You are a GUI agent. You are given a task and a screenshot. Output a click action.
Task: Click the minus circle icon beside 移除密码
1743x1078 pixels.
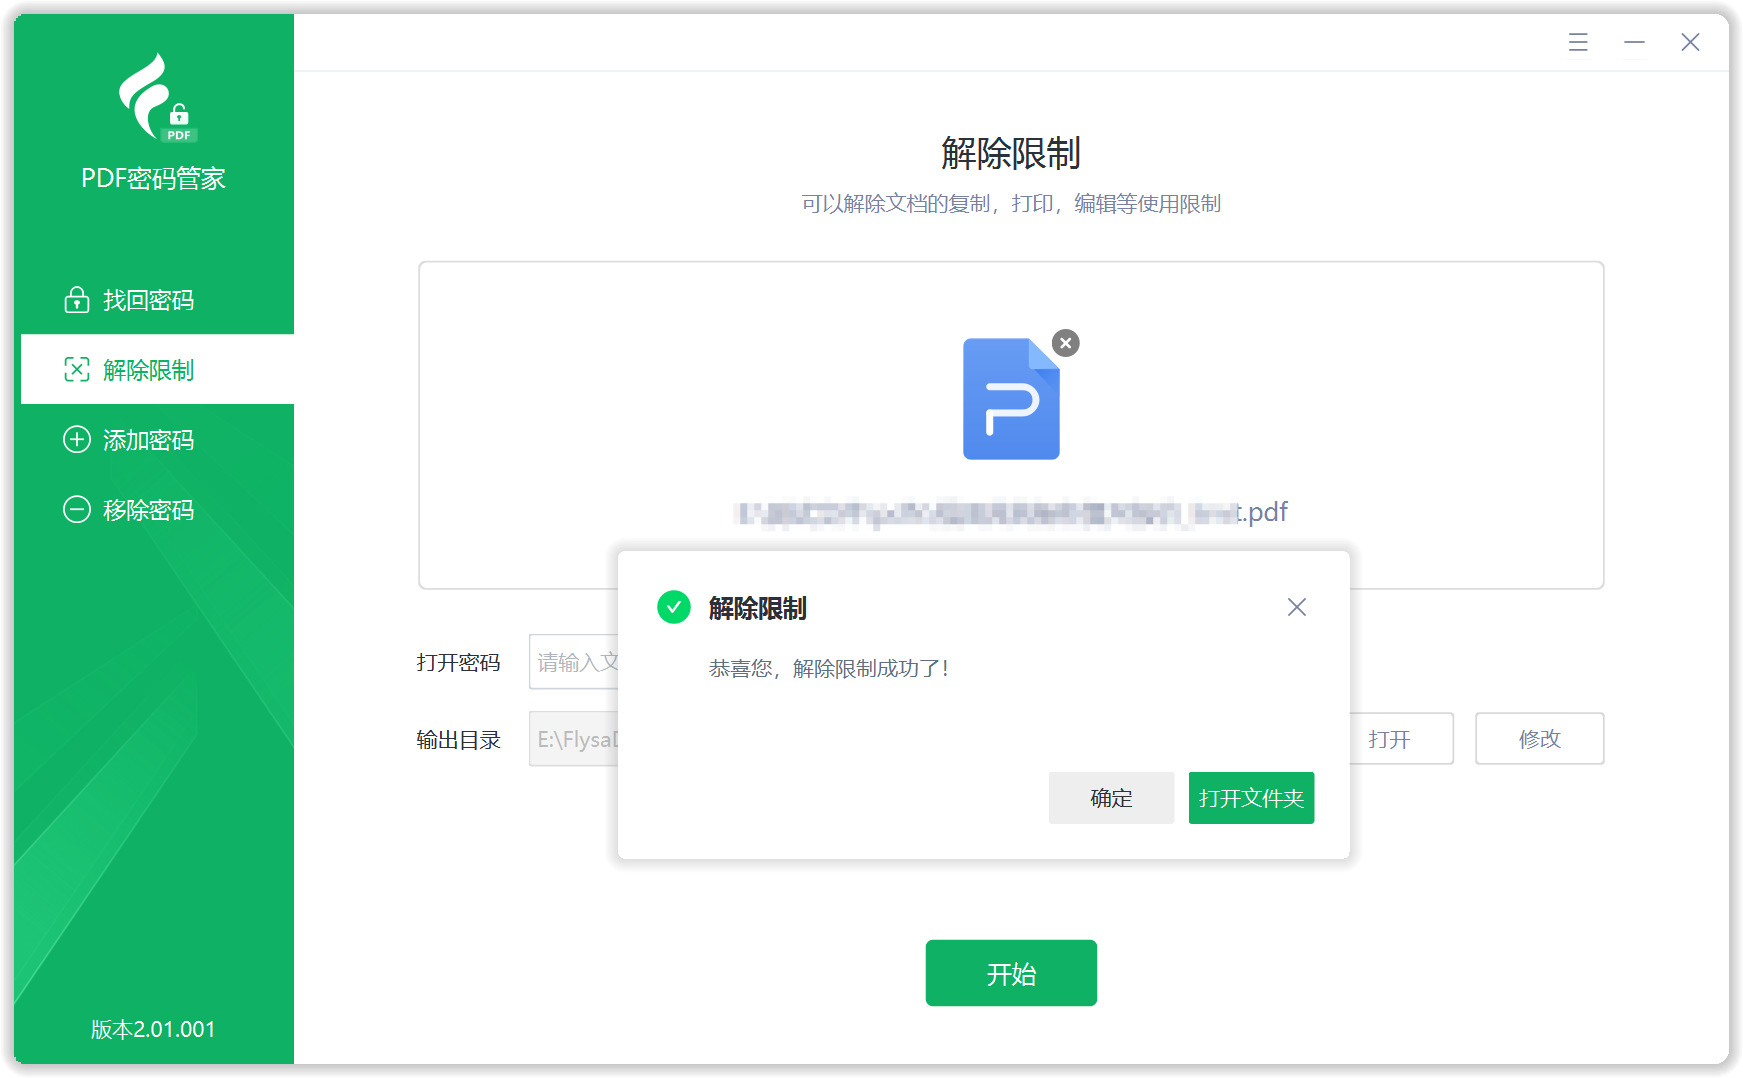(77, 510)
